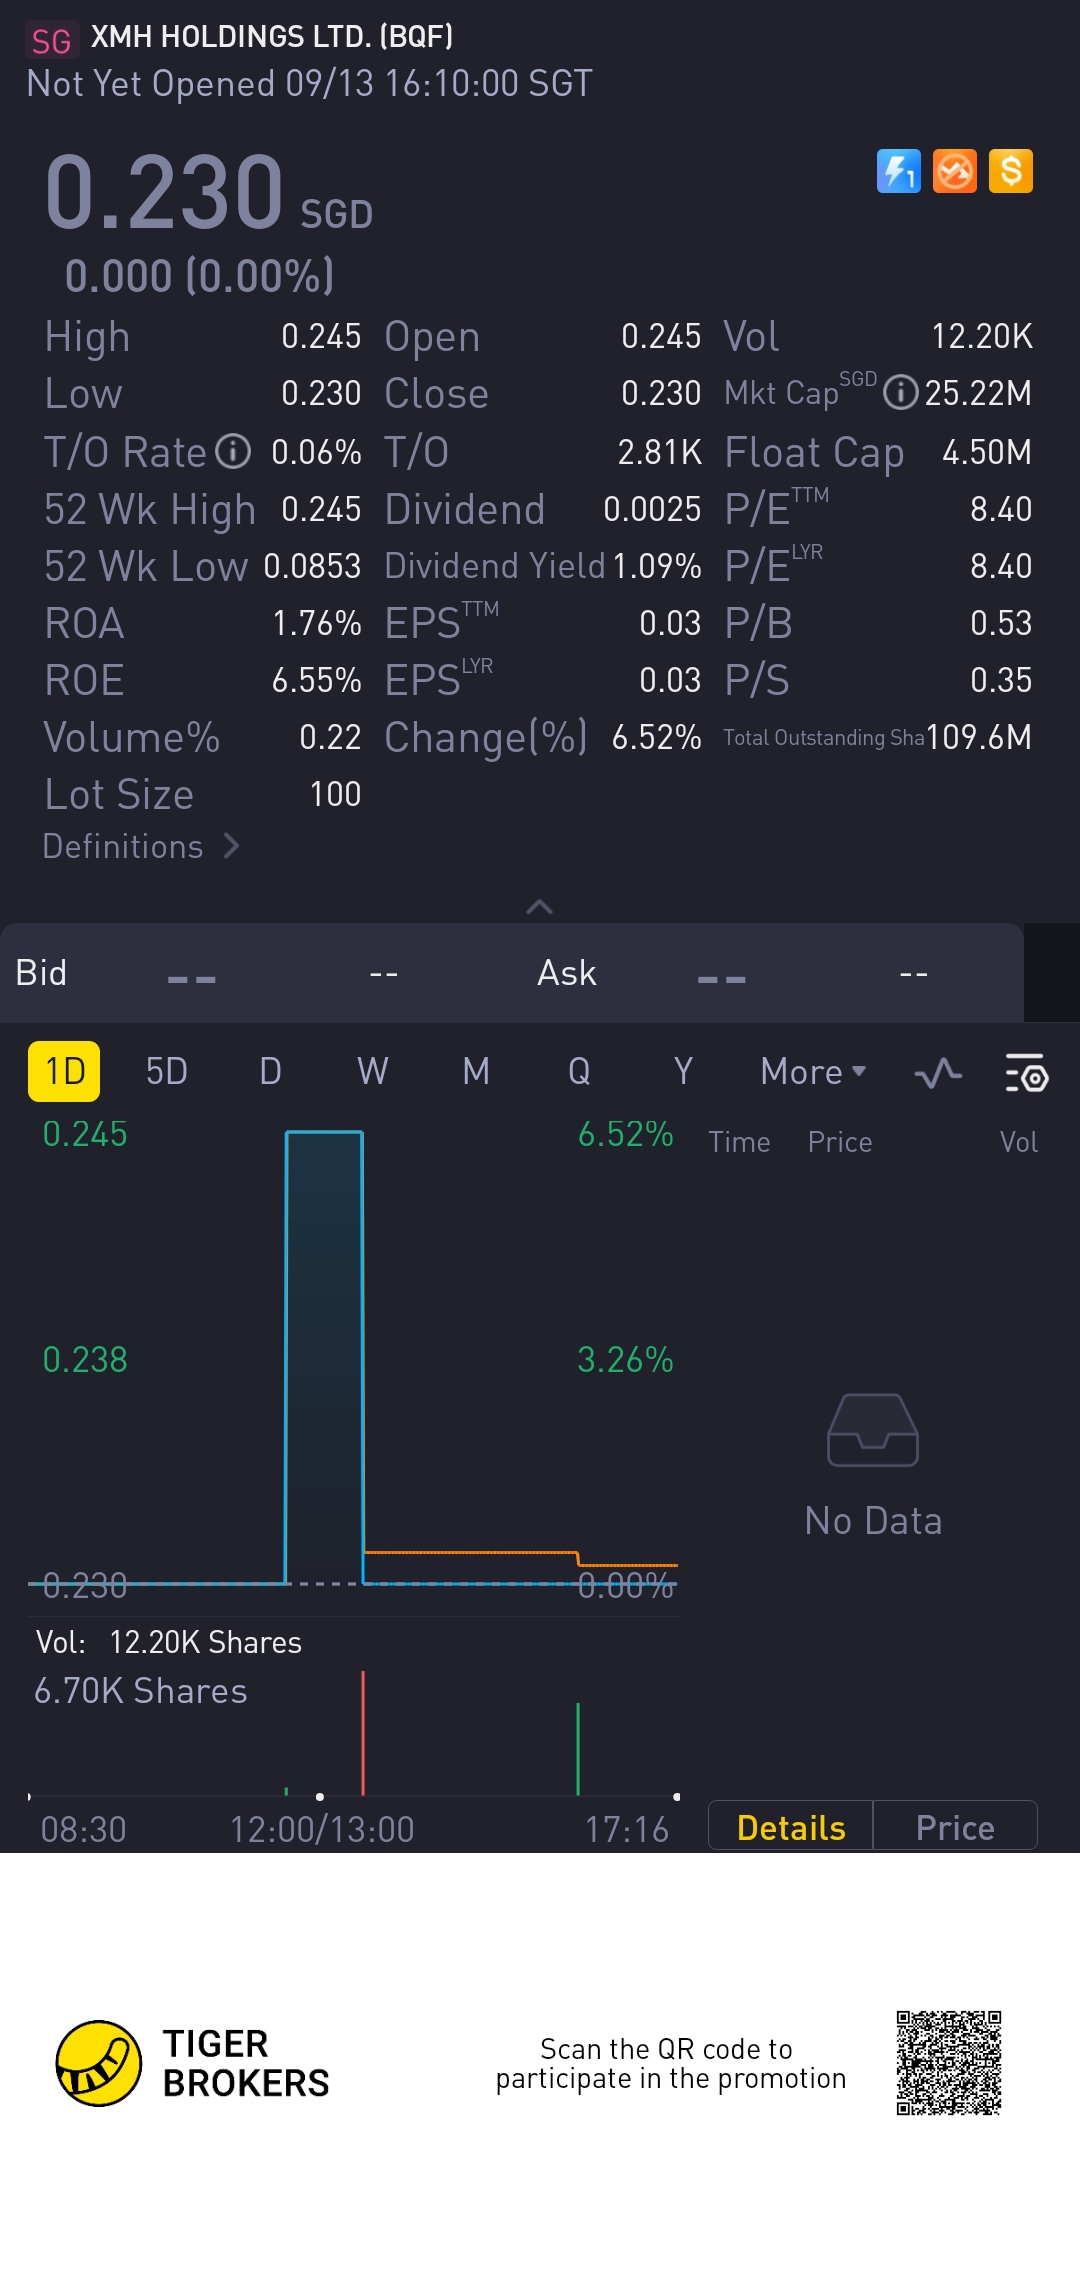Switch to the Price toggle
The image size is (1080, 2274).
pyautogui.click(x=955, y=1827)
